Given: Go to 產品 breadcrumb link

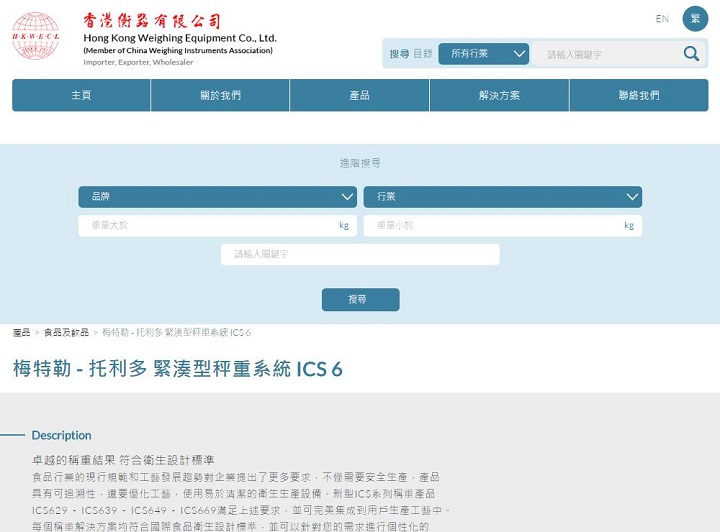Looking at the screenshot, I should (21, 332).
